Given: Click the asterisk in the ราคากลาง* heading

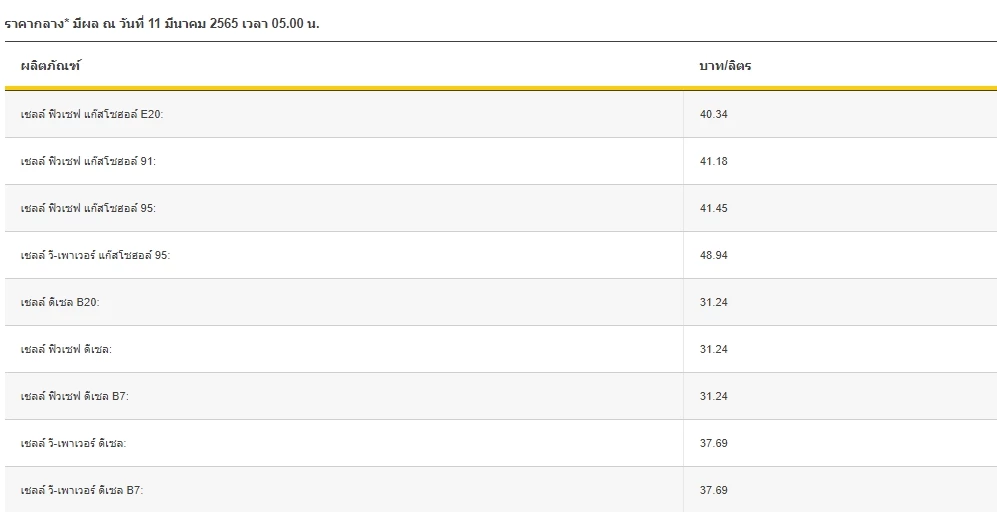Looking at the screenshot, I should [66, 19].
